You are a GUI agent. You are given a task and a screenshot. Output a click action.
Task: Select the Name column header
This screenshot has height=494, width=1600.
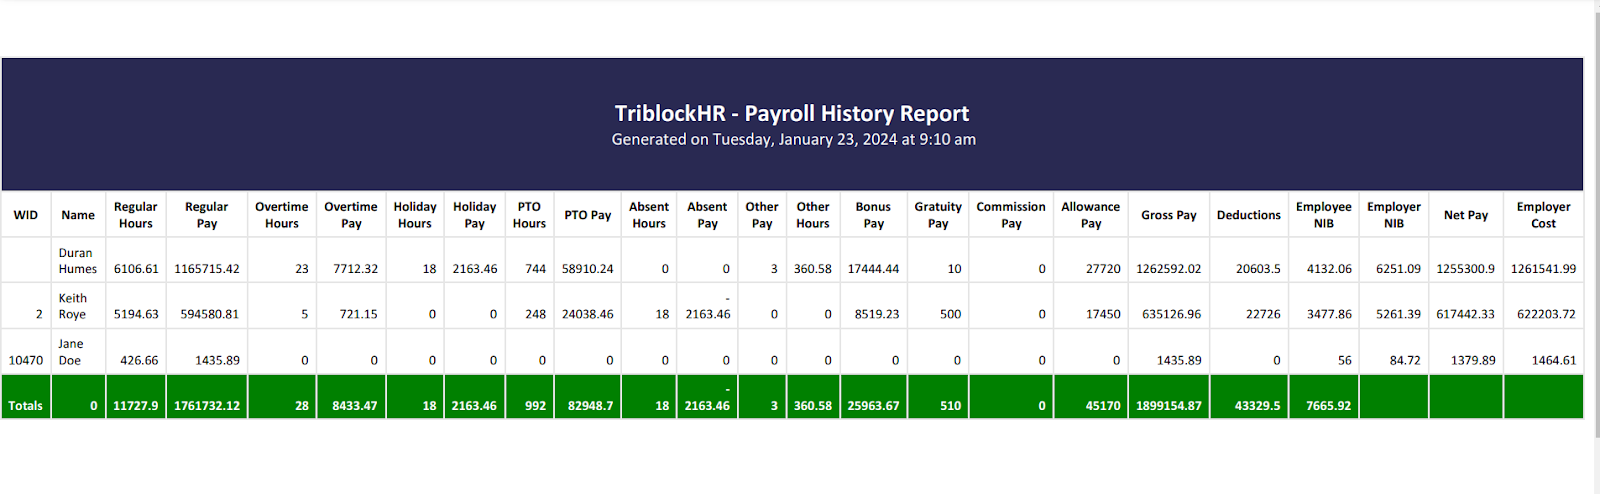pos(78,215)
